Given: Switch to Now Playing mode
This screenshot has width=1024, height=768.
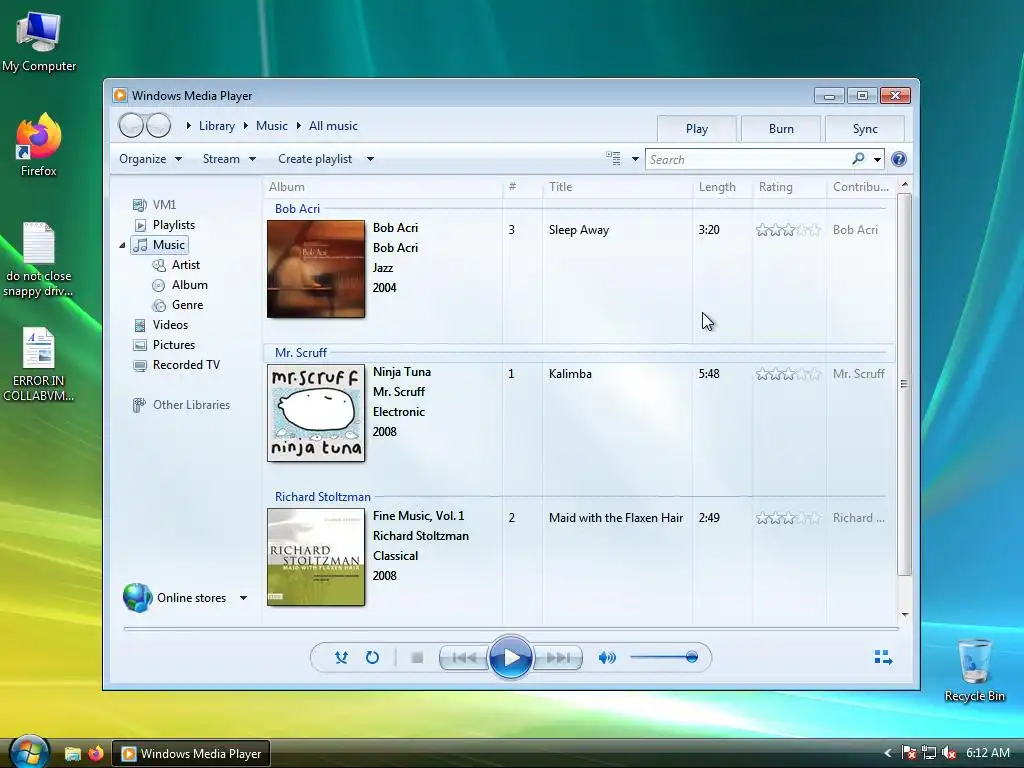Looking at the screenshot, I should (x=883, y=658).
